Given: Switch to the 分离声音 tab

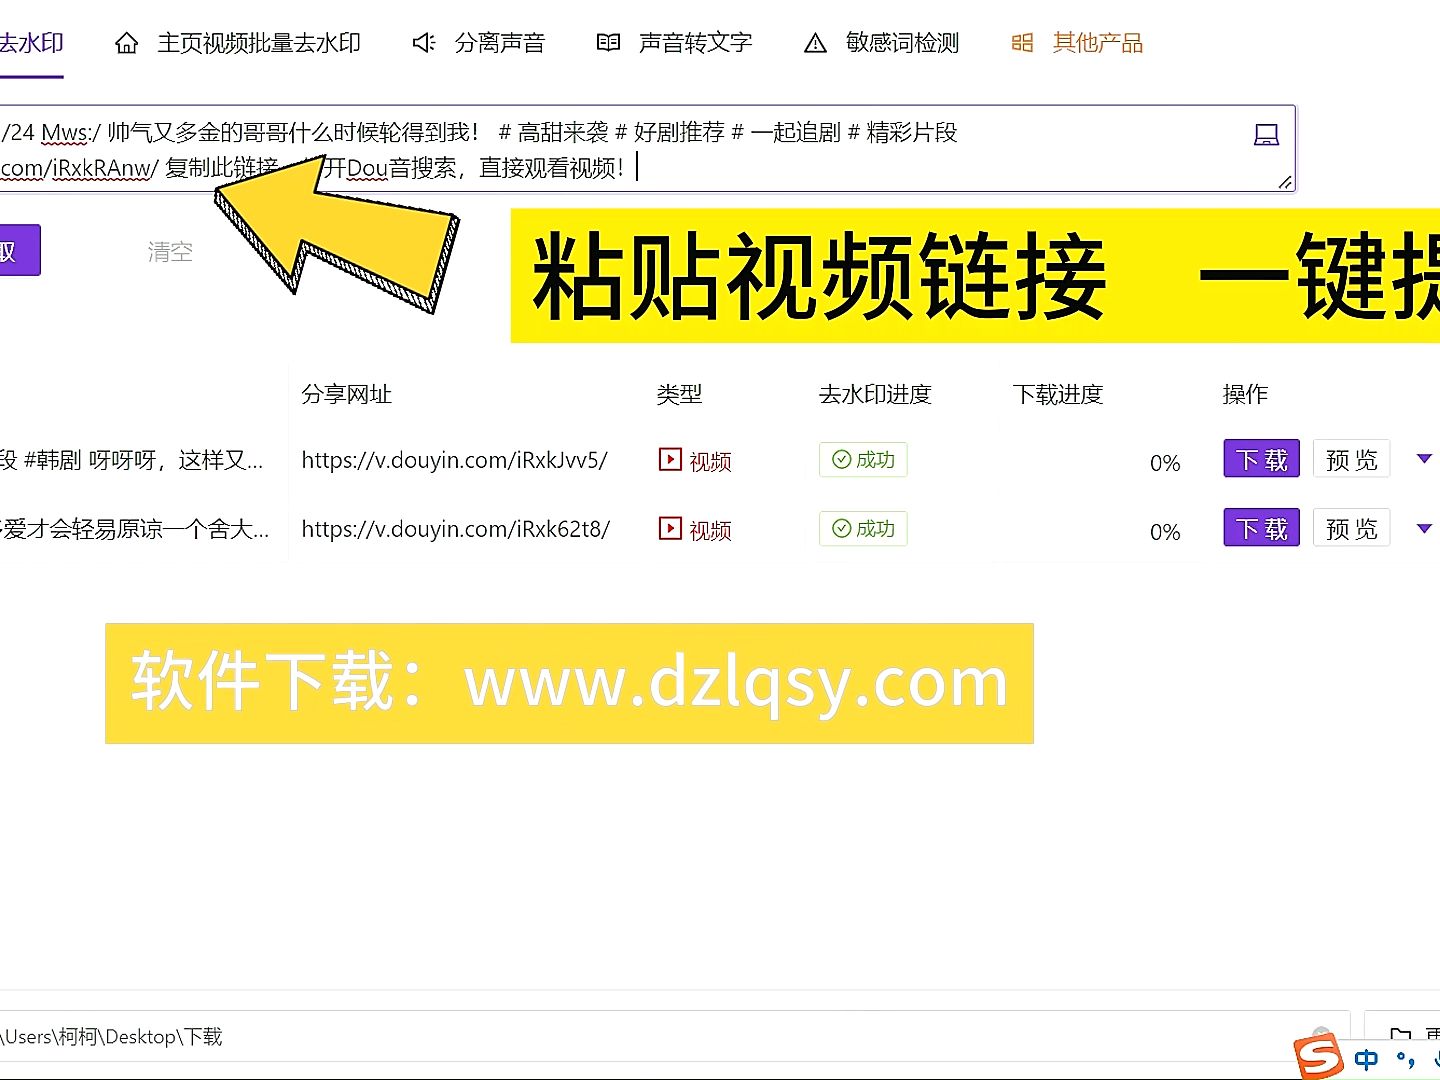Looking at the screenshot, I should coord(479,43).
